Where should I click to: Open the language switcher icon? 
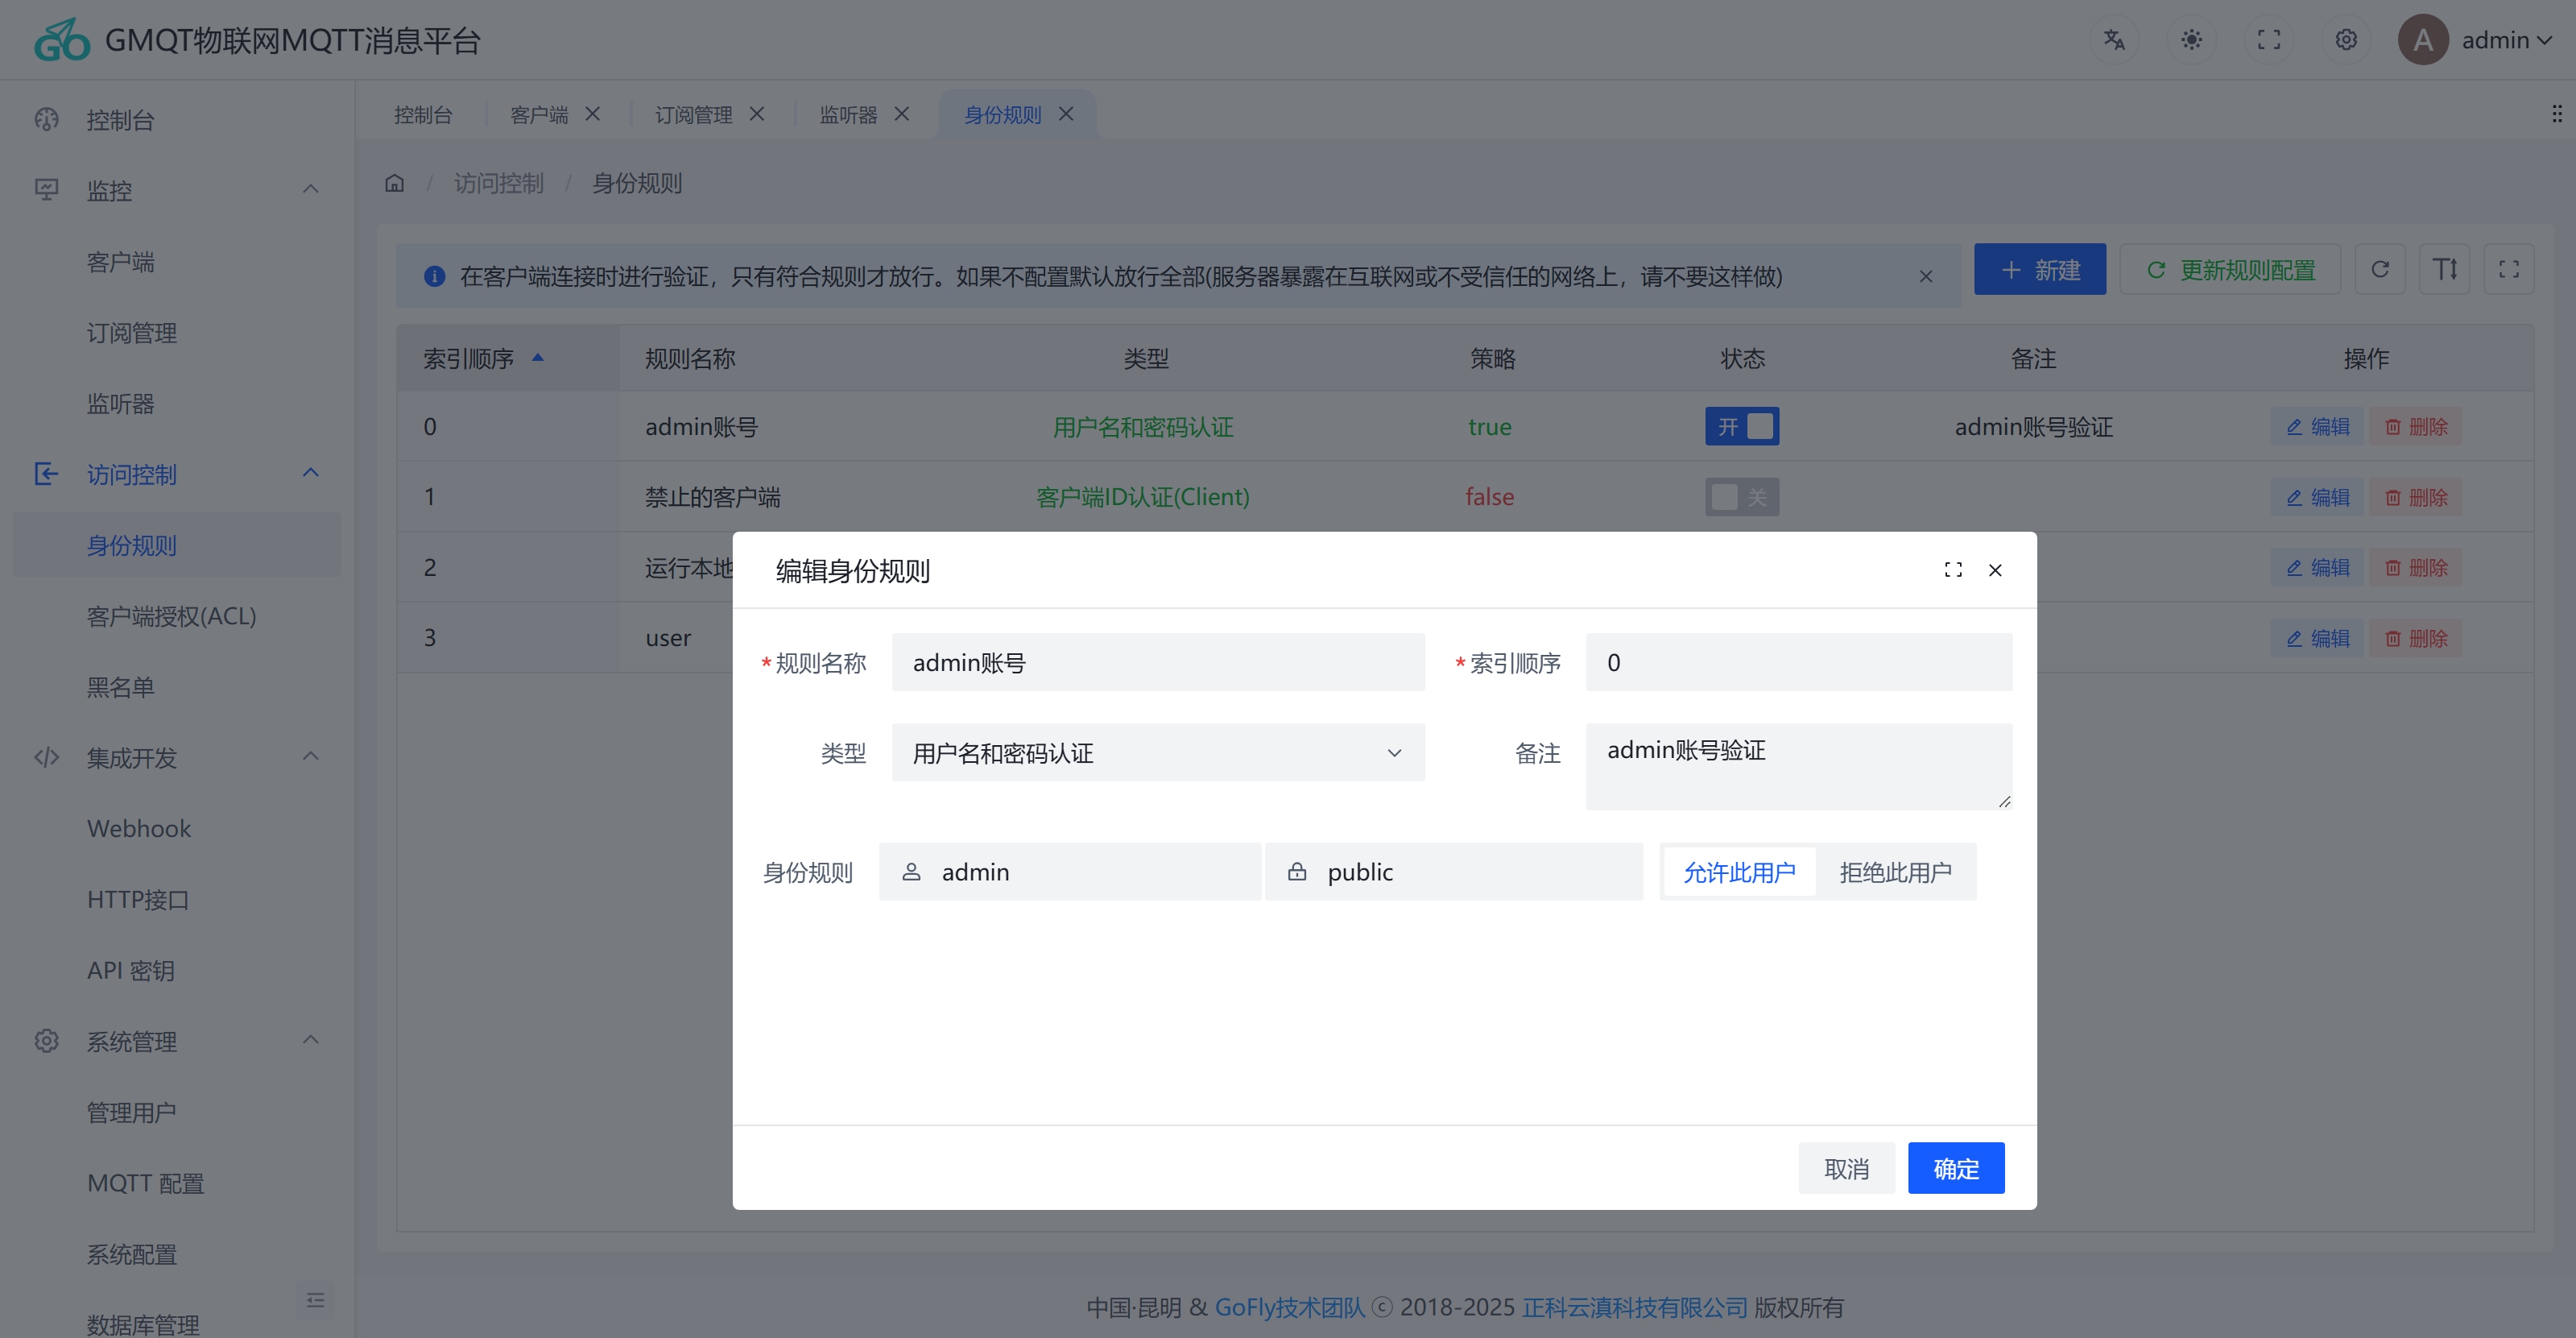click(2114, 40)
